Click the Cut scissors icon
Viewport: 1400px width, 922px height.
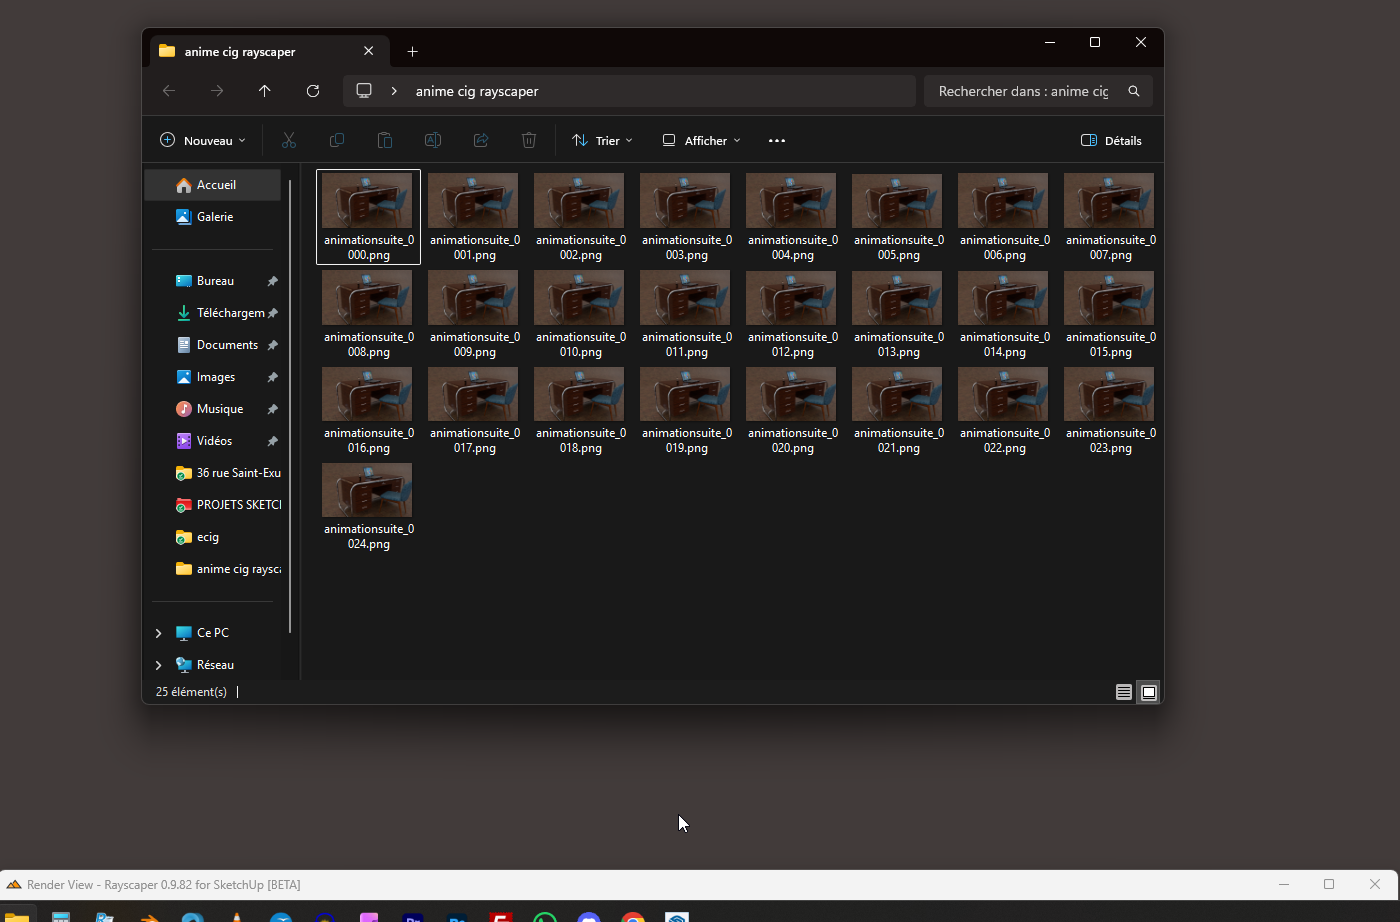click(289, 141)
